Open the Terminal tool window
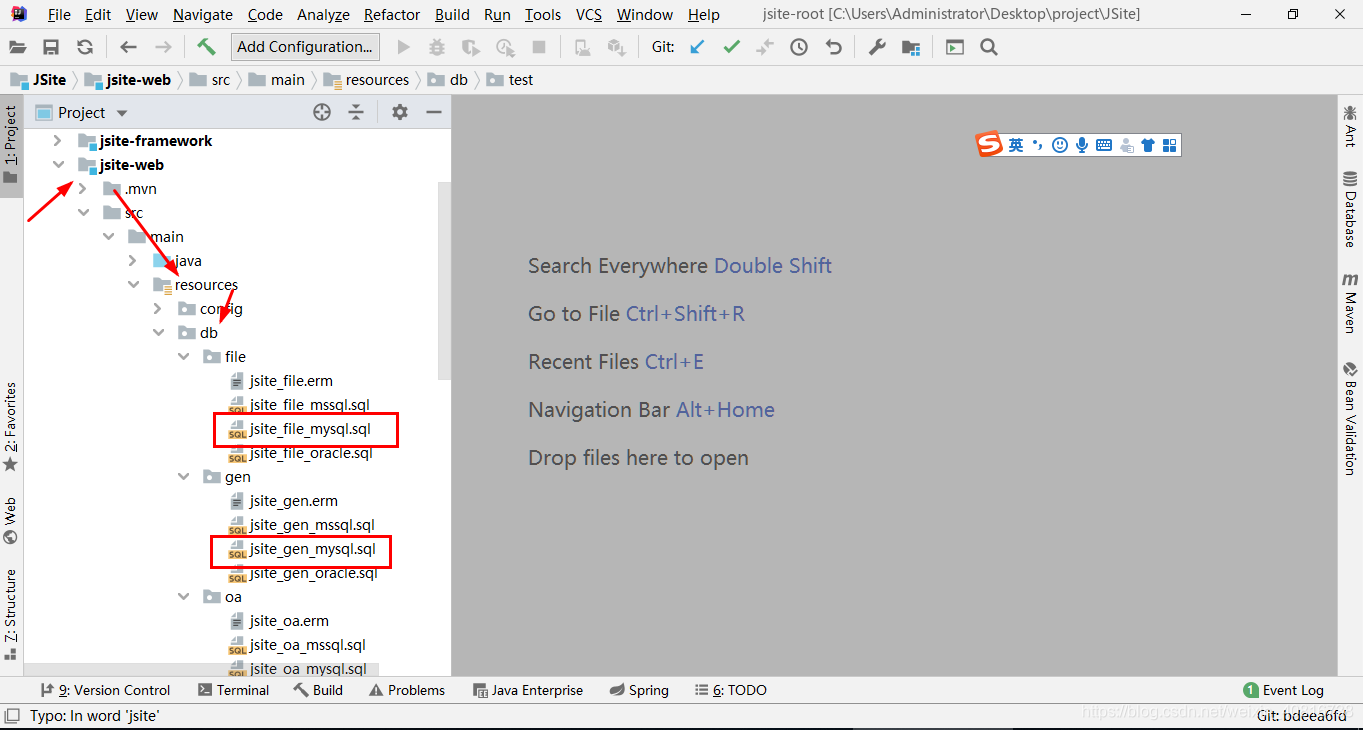This screenshot has width=1363, height=730. point(233,690)
